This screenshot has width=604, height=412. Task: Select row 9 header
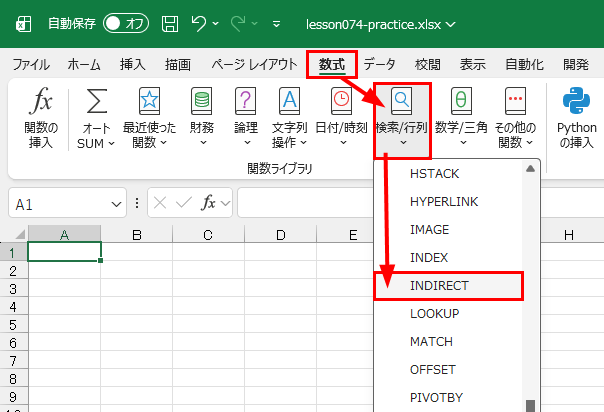pyautogui.click(x=13, y=397)
